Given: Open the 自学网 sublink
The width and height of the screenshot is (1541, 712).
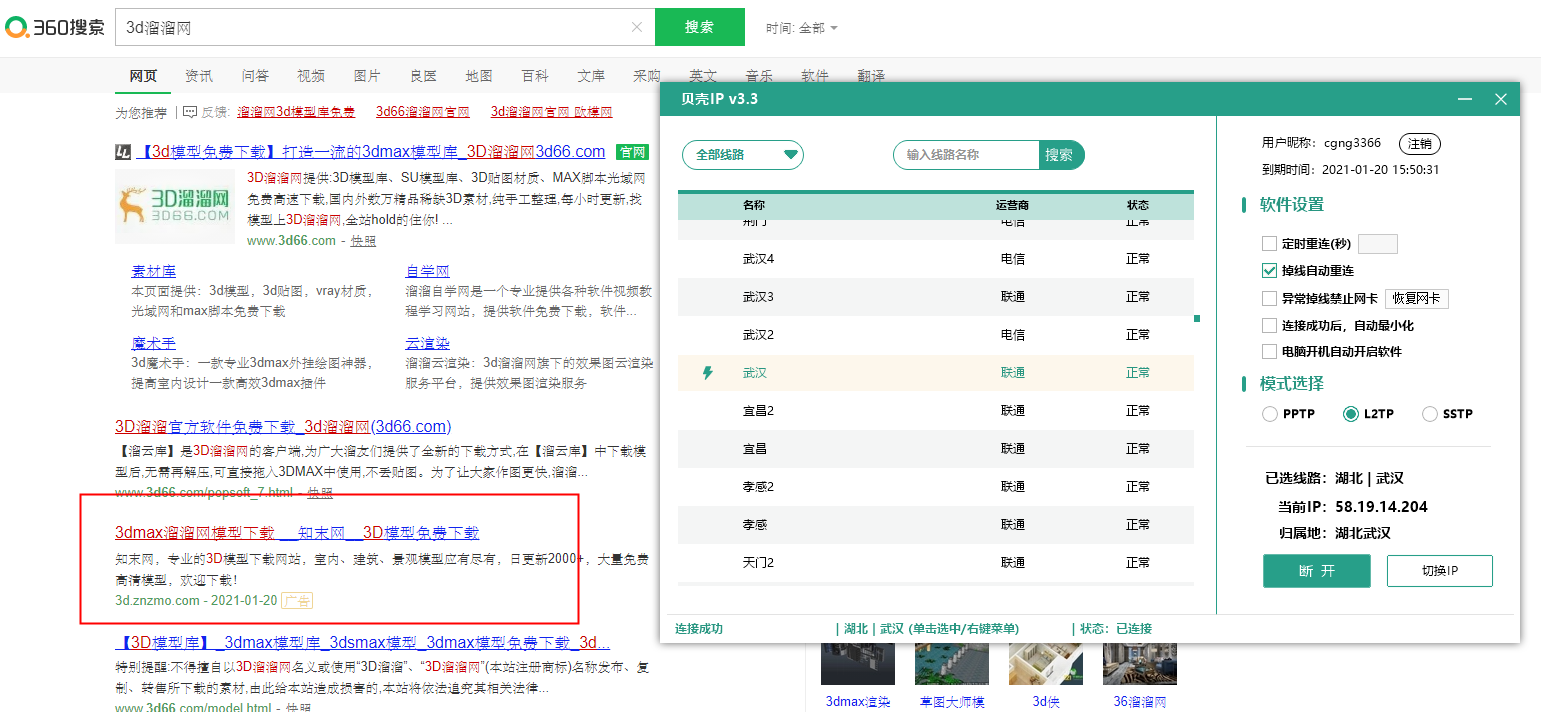Looking at the screenshot, I should [428, 271].
